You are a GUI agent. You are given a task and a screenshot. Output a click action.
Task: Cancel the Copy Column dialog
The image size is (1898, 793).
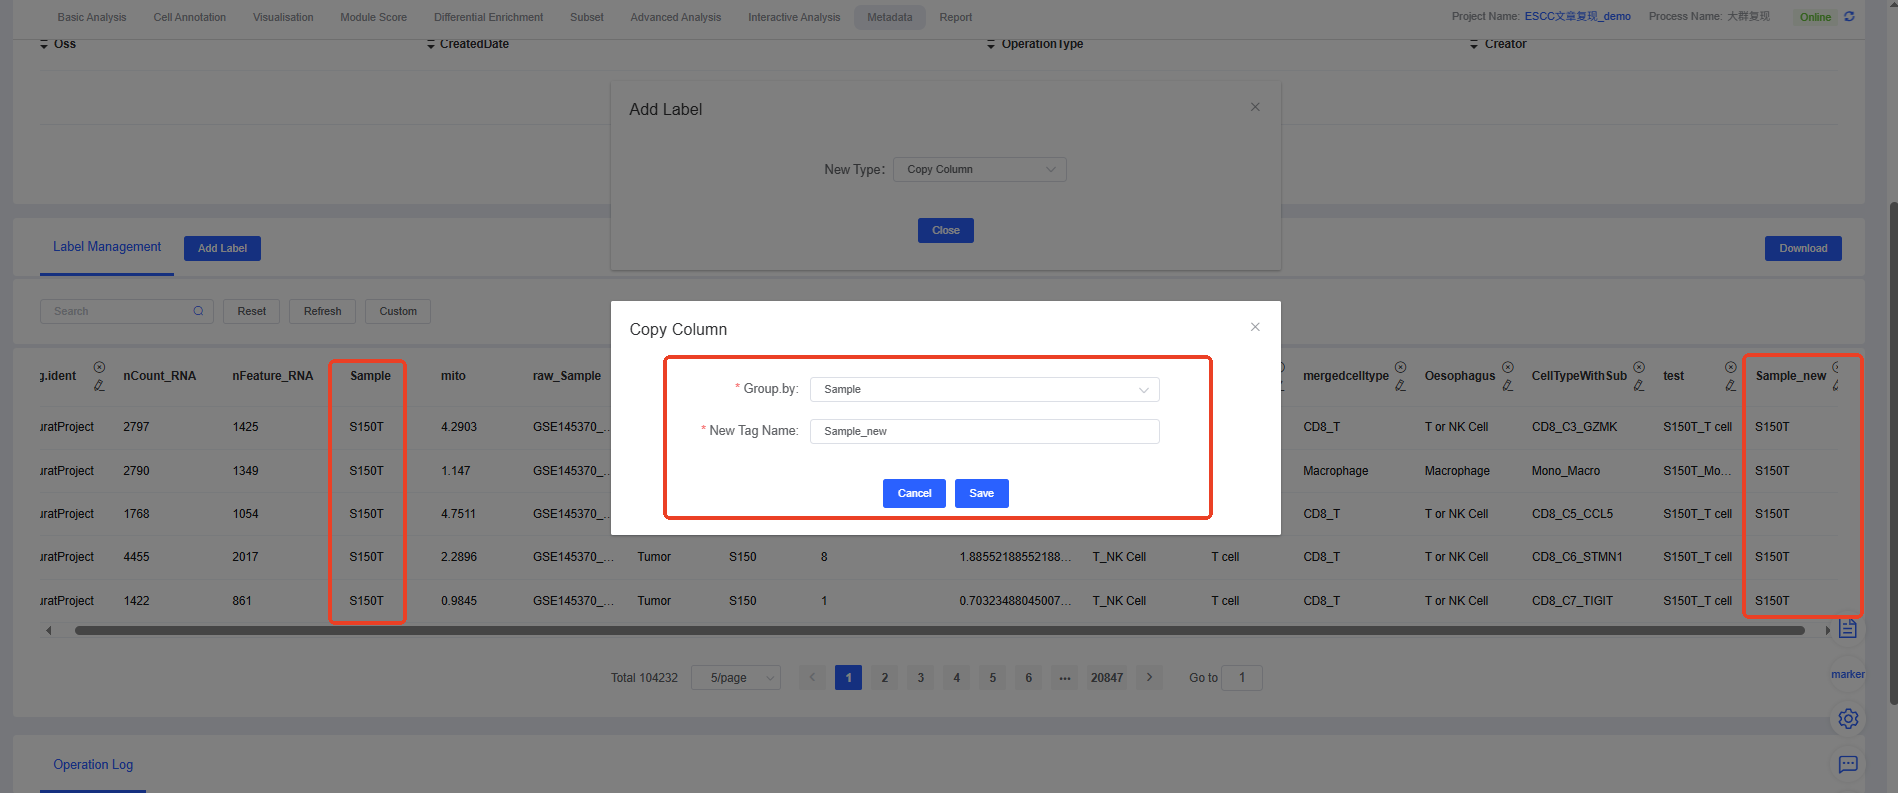click(x=914, y=493)
